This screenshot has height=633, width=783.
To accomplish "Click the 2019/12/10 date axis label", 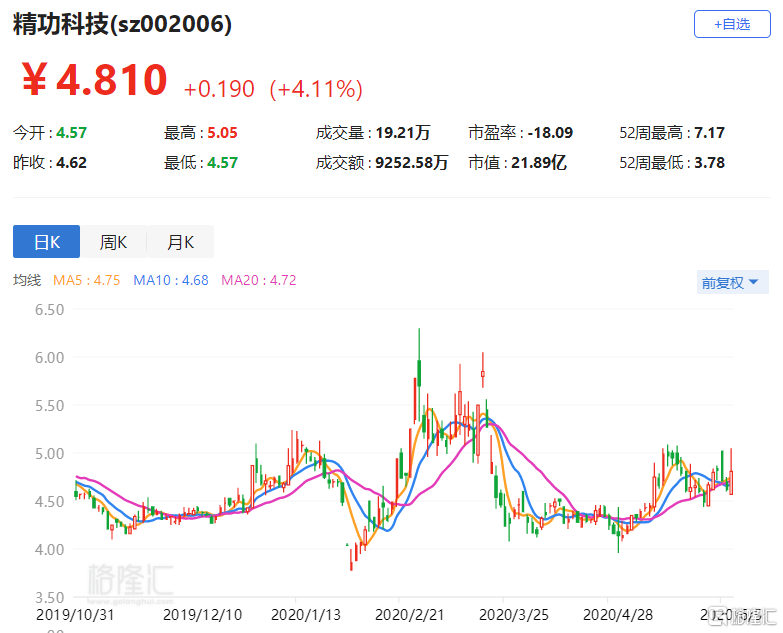I will pyautogui.click(x=202, y=615).
